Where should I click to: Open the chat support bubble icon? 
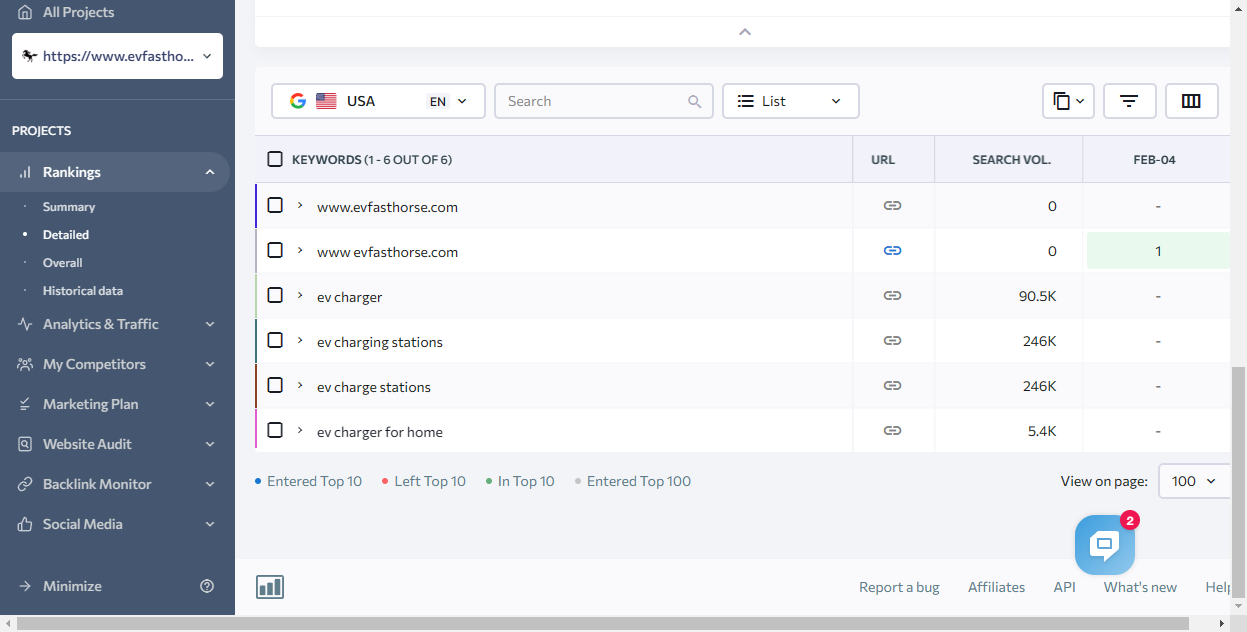click(x=1104, y=545)
